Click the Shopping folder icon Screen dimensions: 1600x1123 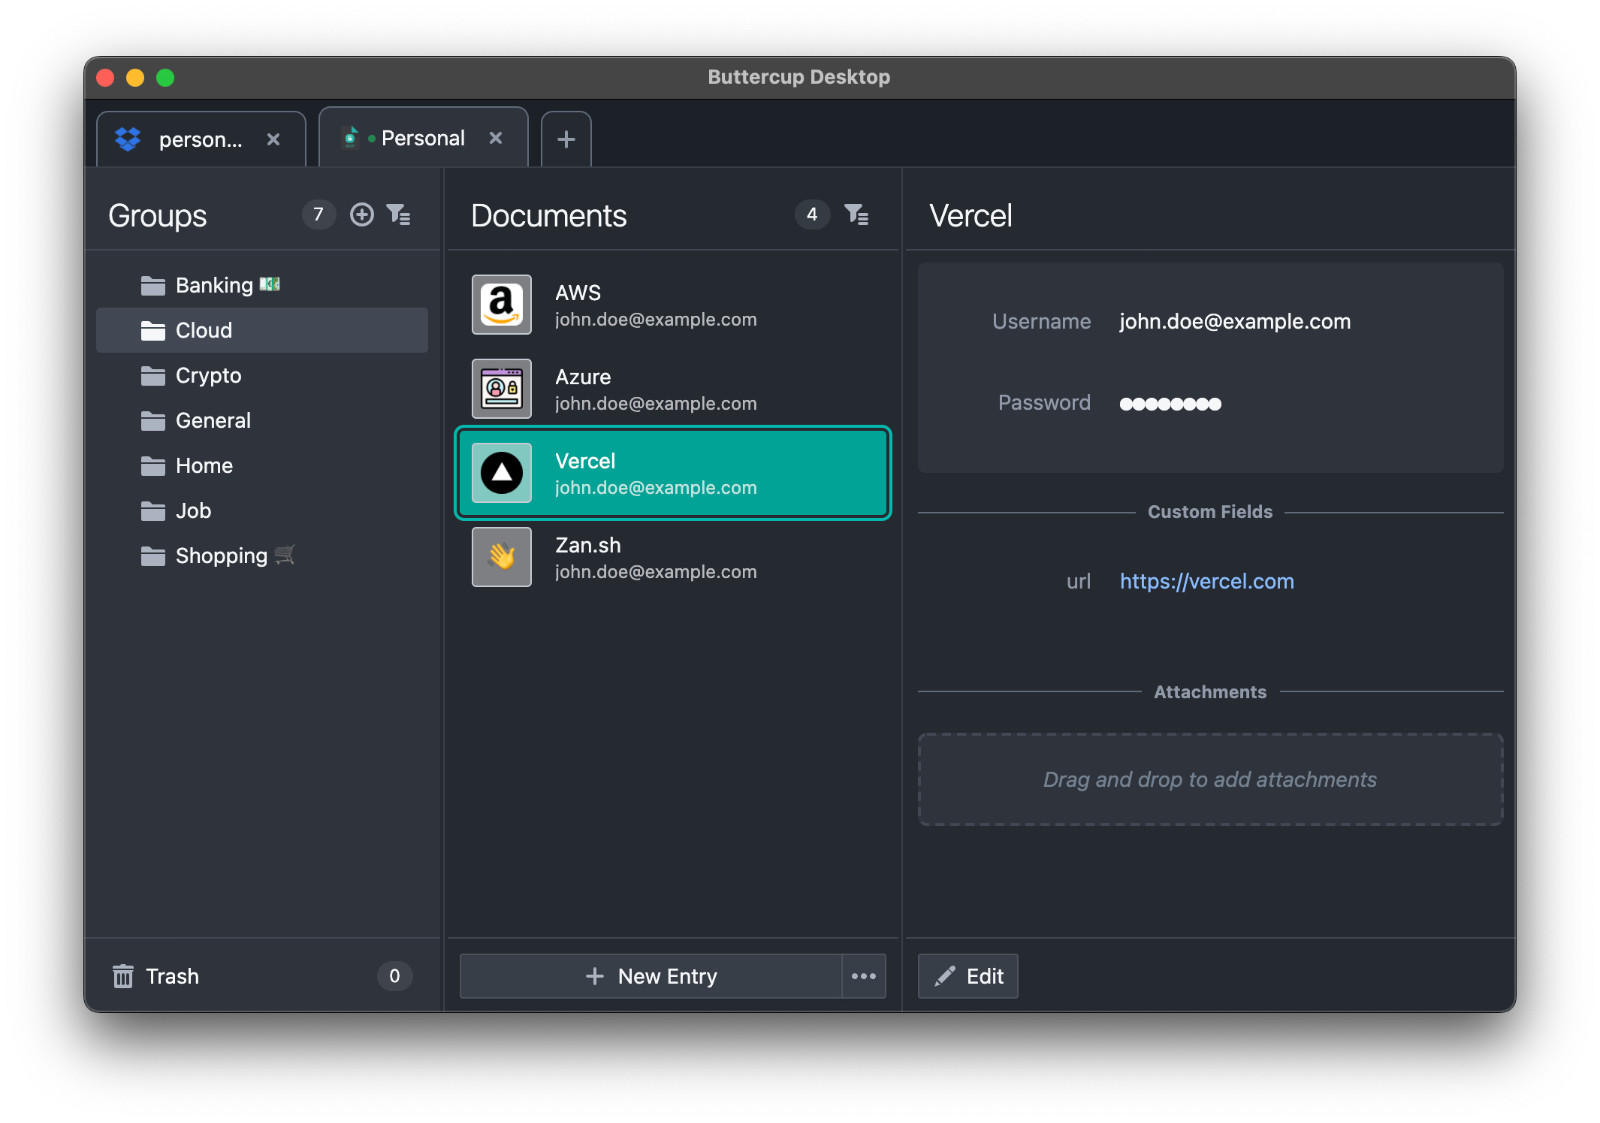(153, 556)
